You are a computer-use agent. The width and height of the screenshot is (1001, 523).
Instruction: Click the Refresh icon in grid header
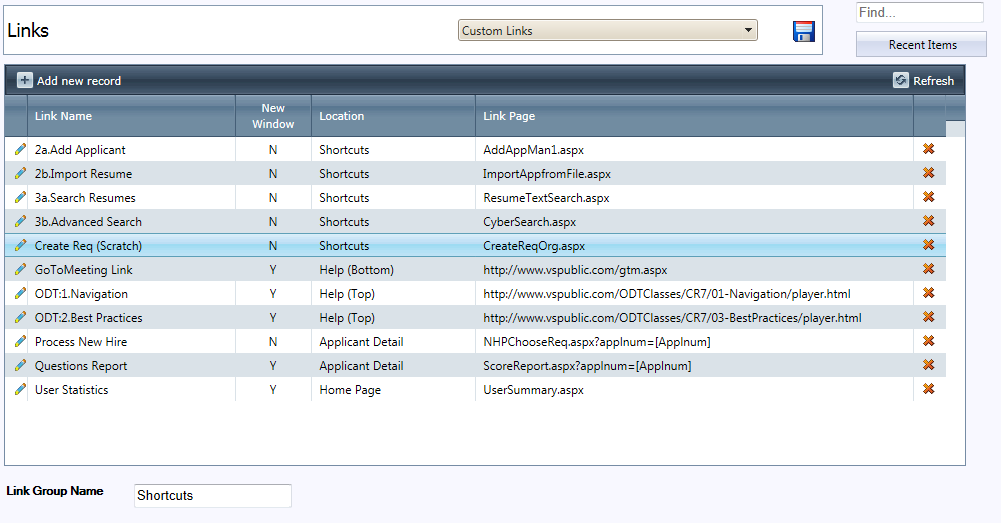tap(901, 81)
